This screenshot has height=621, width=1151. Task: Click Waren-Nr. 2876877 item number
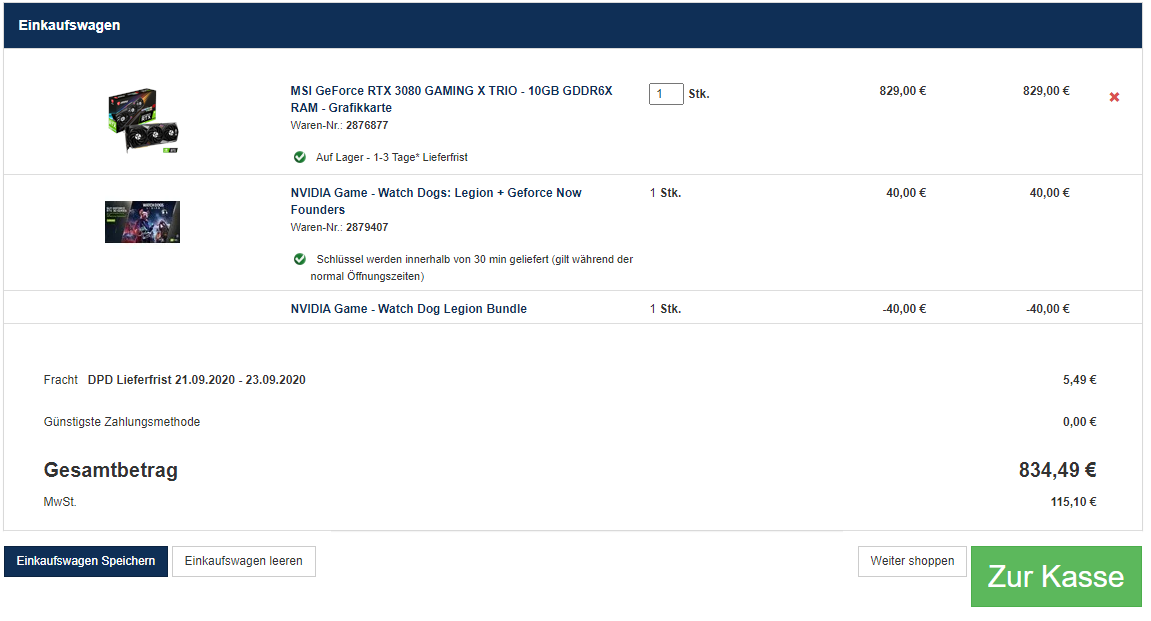339,126
